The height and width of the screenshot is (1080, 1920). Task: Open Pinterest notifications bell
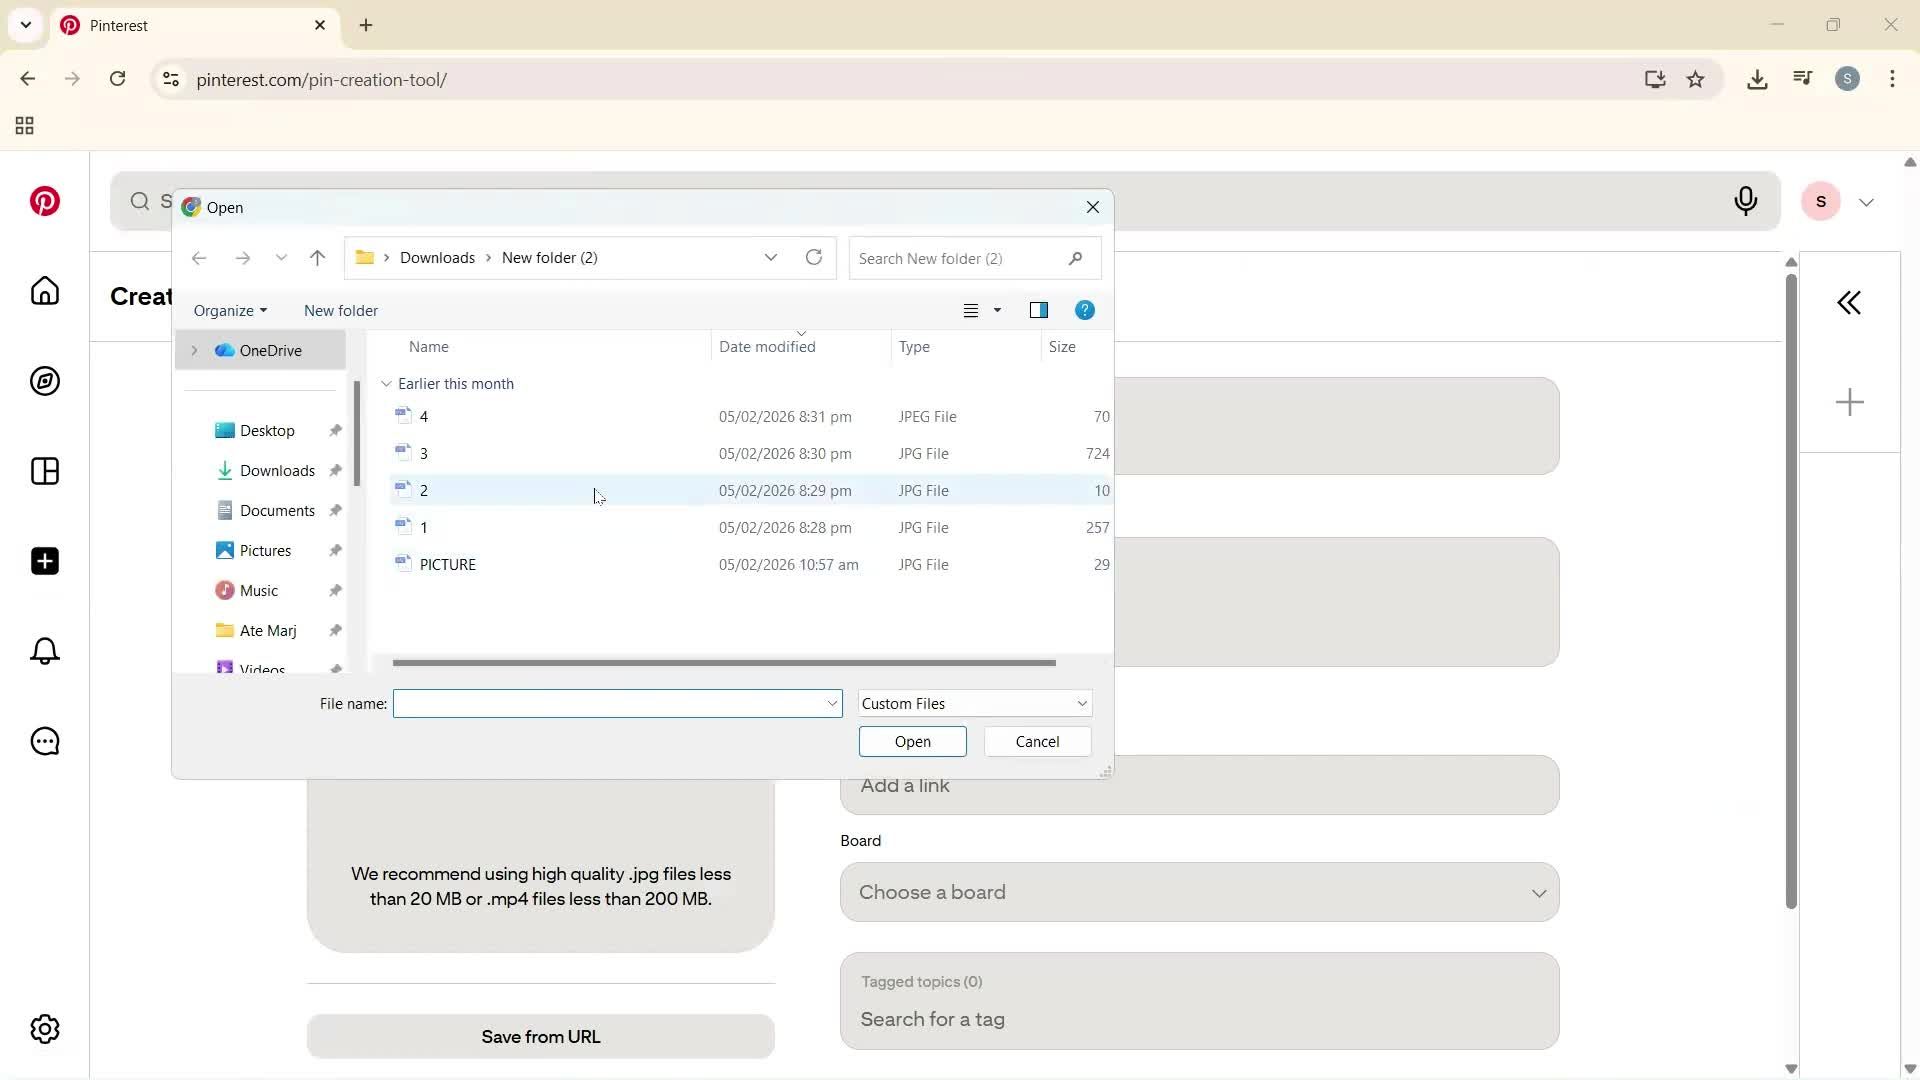pos(44,651)
